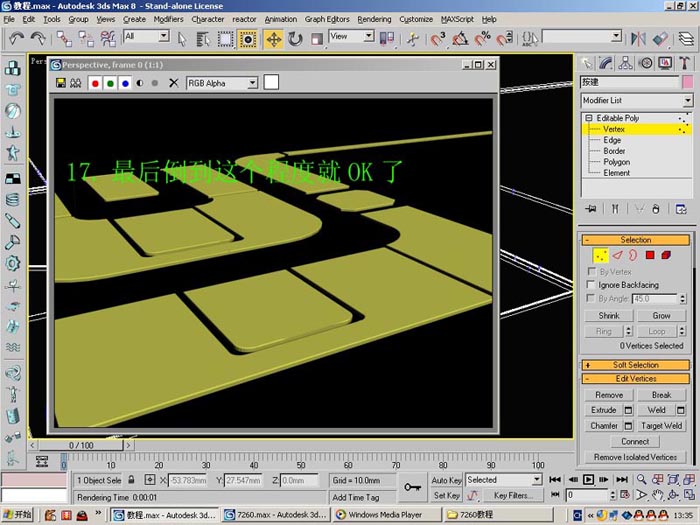This screenshot has height=525, width=700.
Task: Click the white color swatch in render window
Action: (271, 83)
